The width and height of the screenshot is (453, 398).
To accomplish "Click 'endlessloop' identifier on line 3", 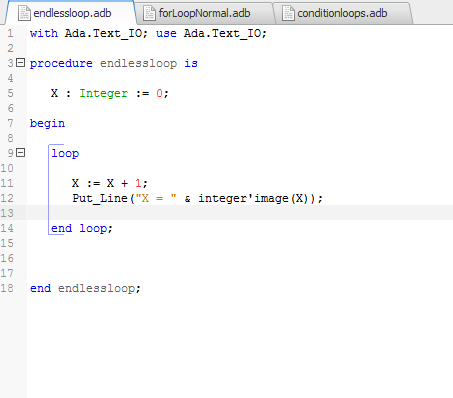I will click(x=138, y=63).
